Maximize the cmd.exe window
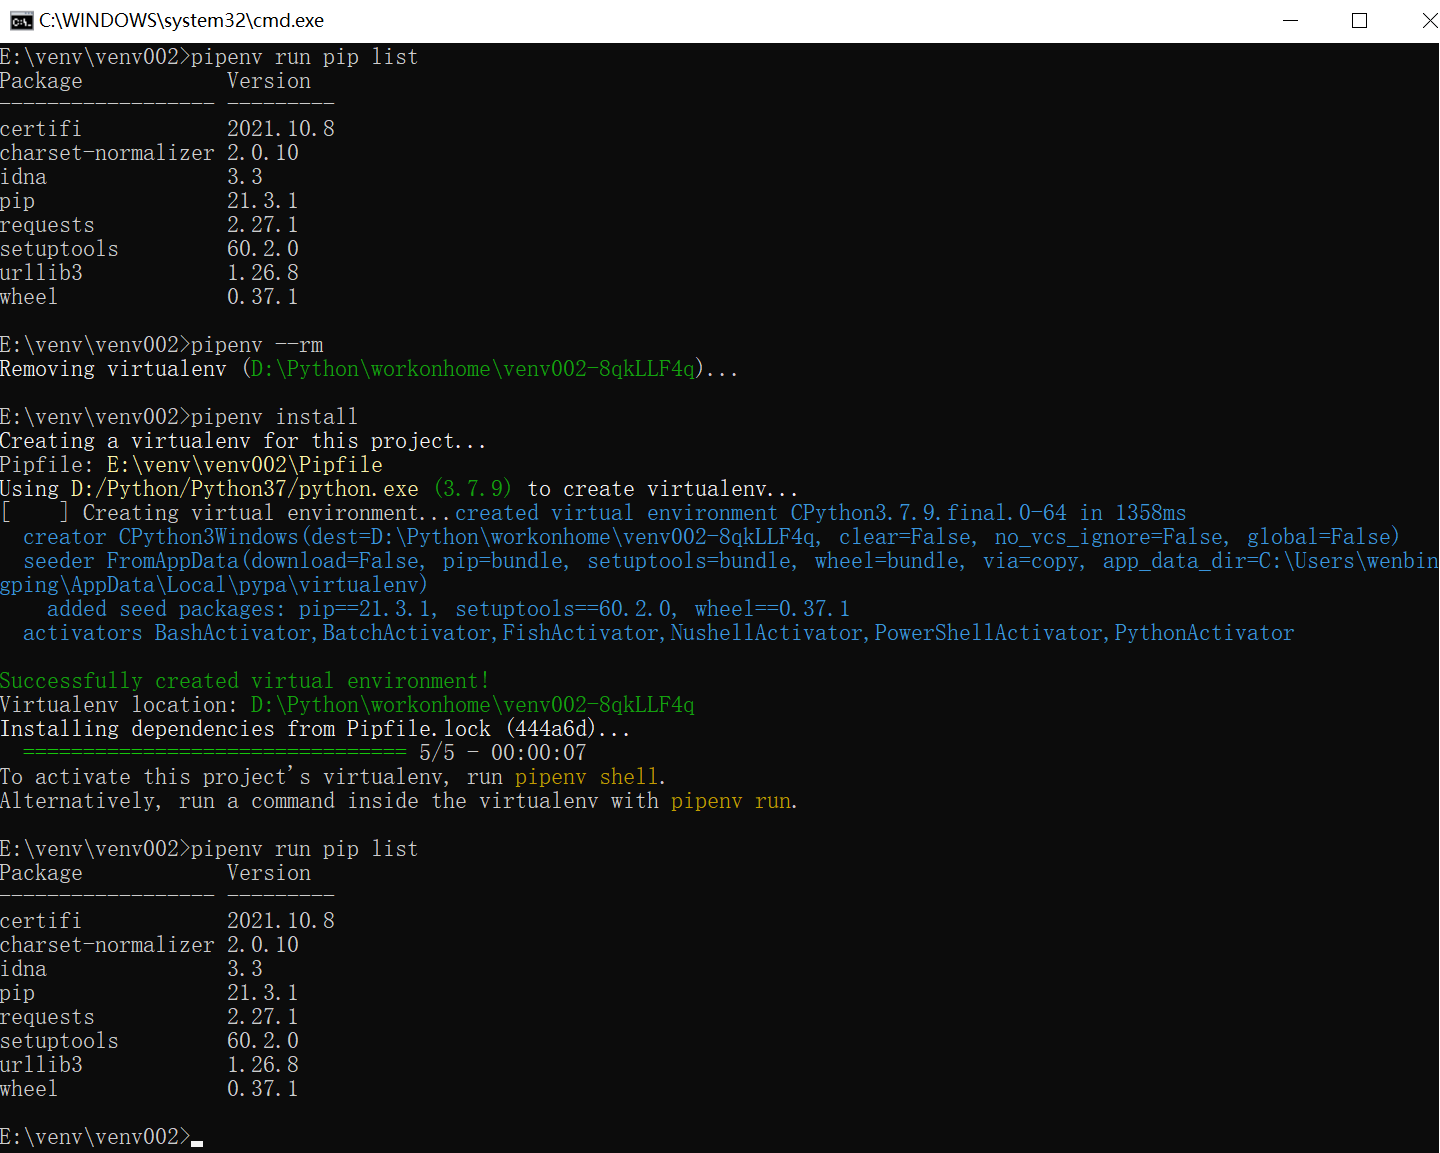Image resolution: width=1440 pixels, height=1153 pixels. (1359, 21)
